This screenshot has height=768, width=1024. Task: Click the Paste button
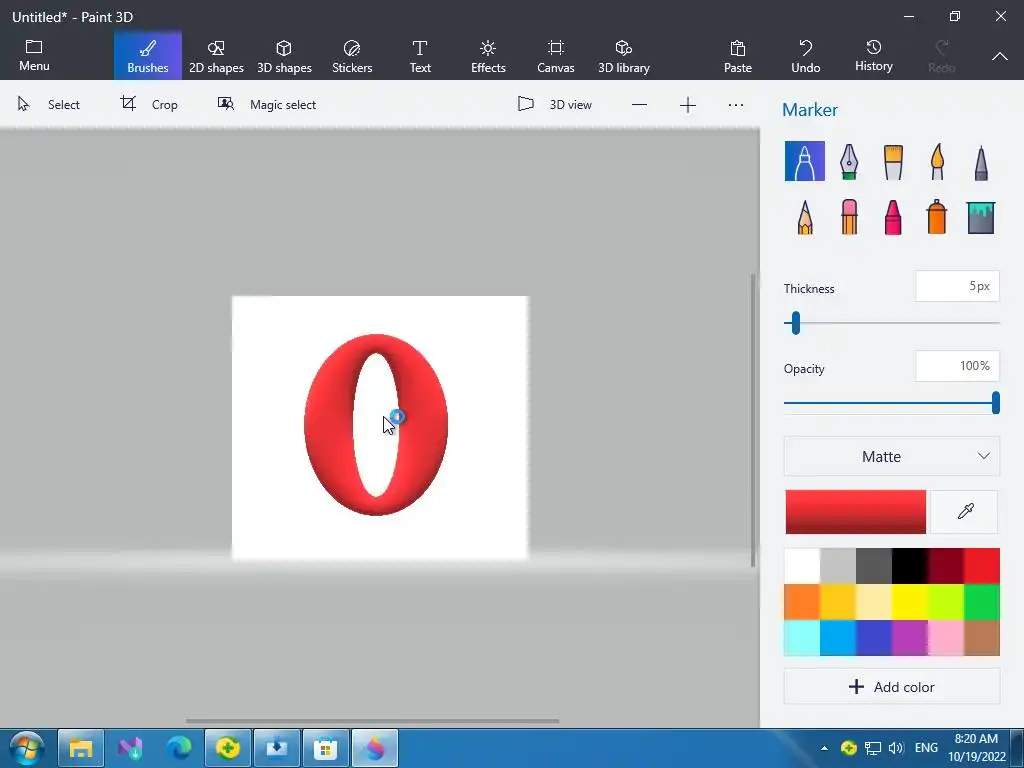(x=737, y=56)
